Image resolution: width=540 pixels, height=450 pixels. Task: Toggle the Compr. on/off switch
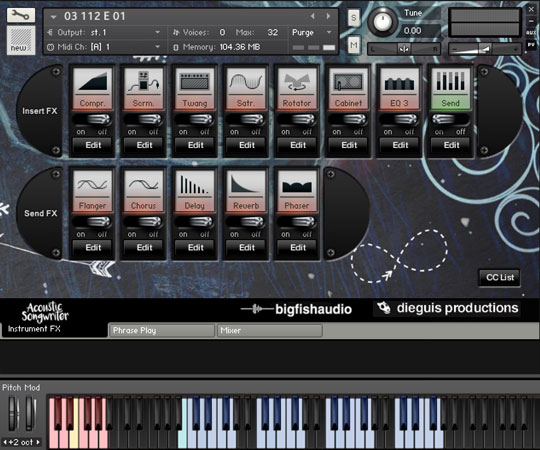tap(92, 120)
